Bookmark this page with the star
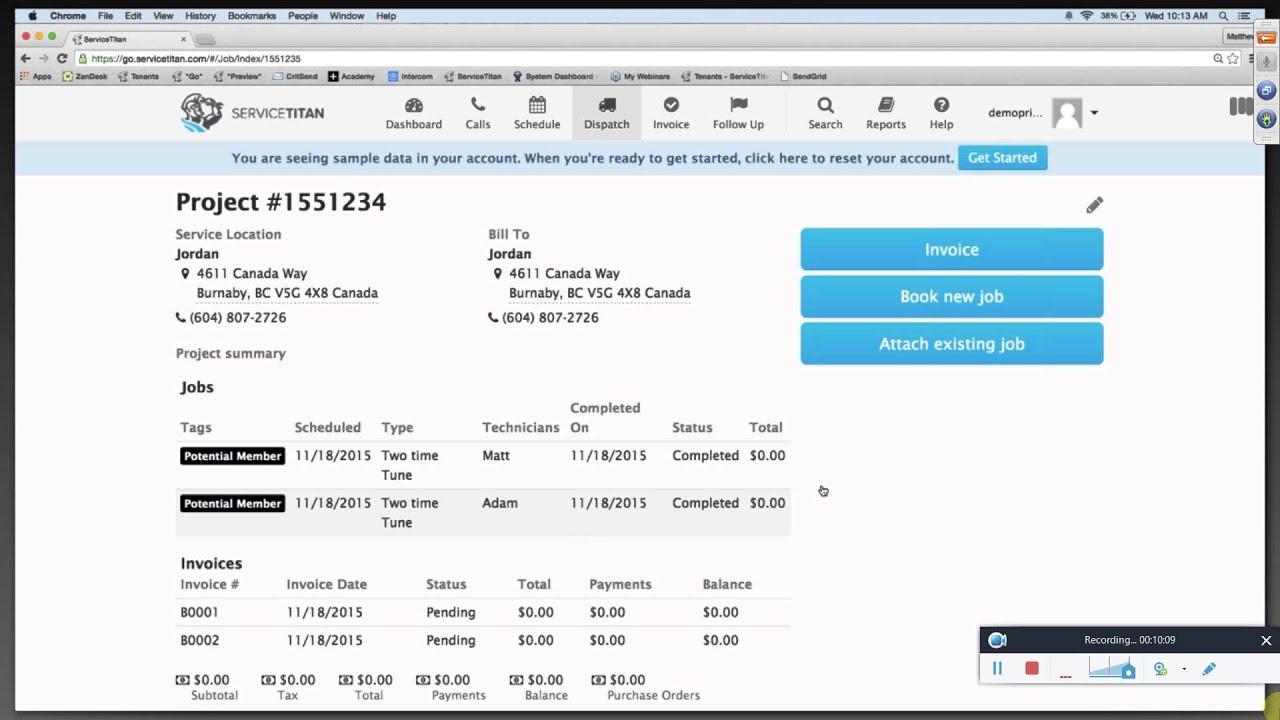Screen dimensions: 1280x720 [1233, 58]
